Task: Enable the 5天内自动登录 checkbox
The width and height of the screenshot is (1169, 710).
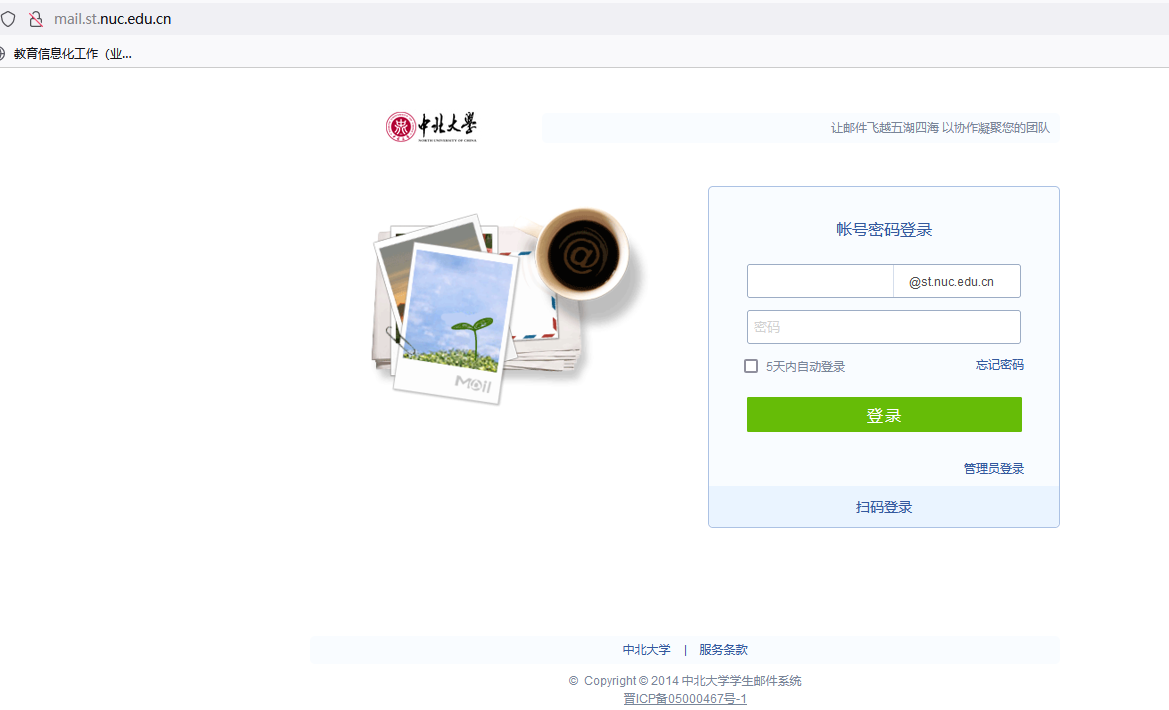Action: [751, 366]
